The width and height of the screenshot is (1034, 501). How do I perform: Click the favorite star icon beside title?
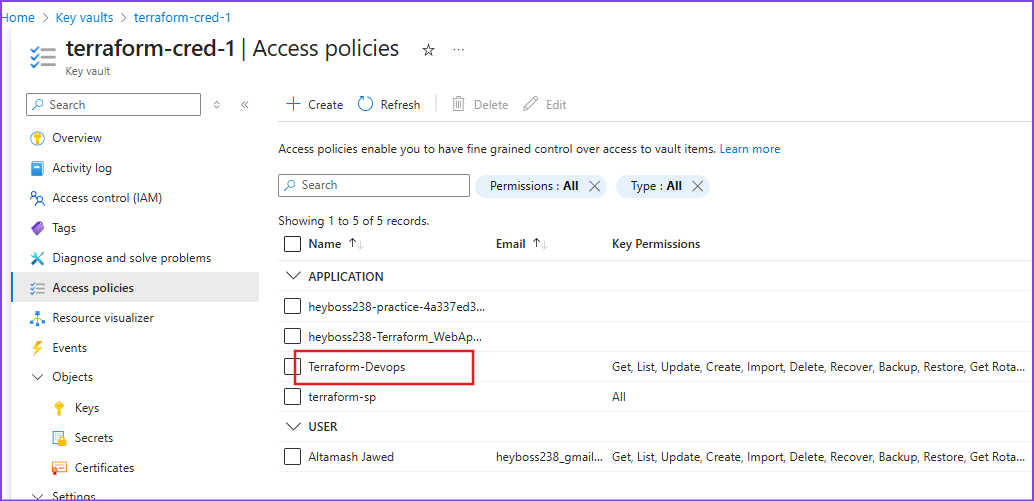pyautogui.click(x=428, y=50)
